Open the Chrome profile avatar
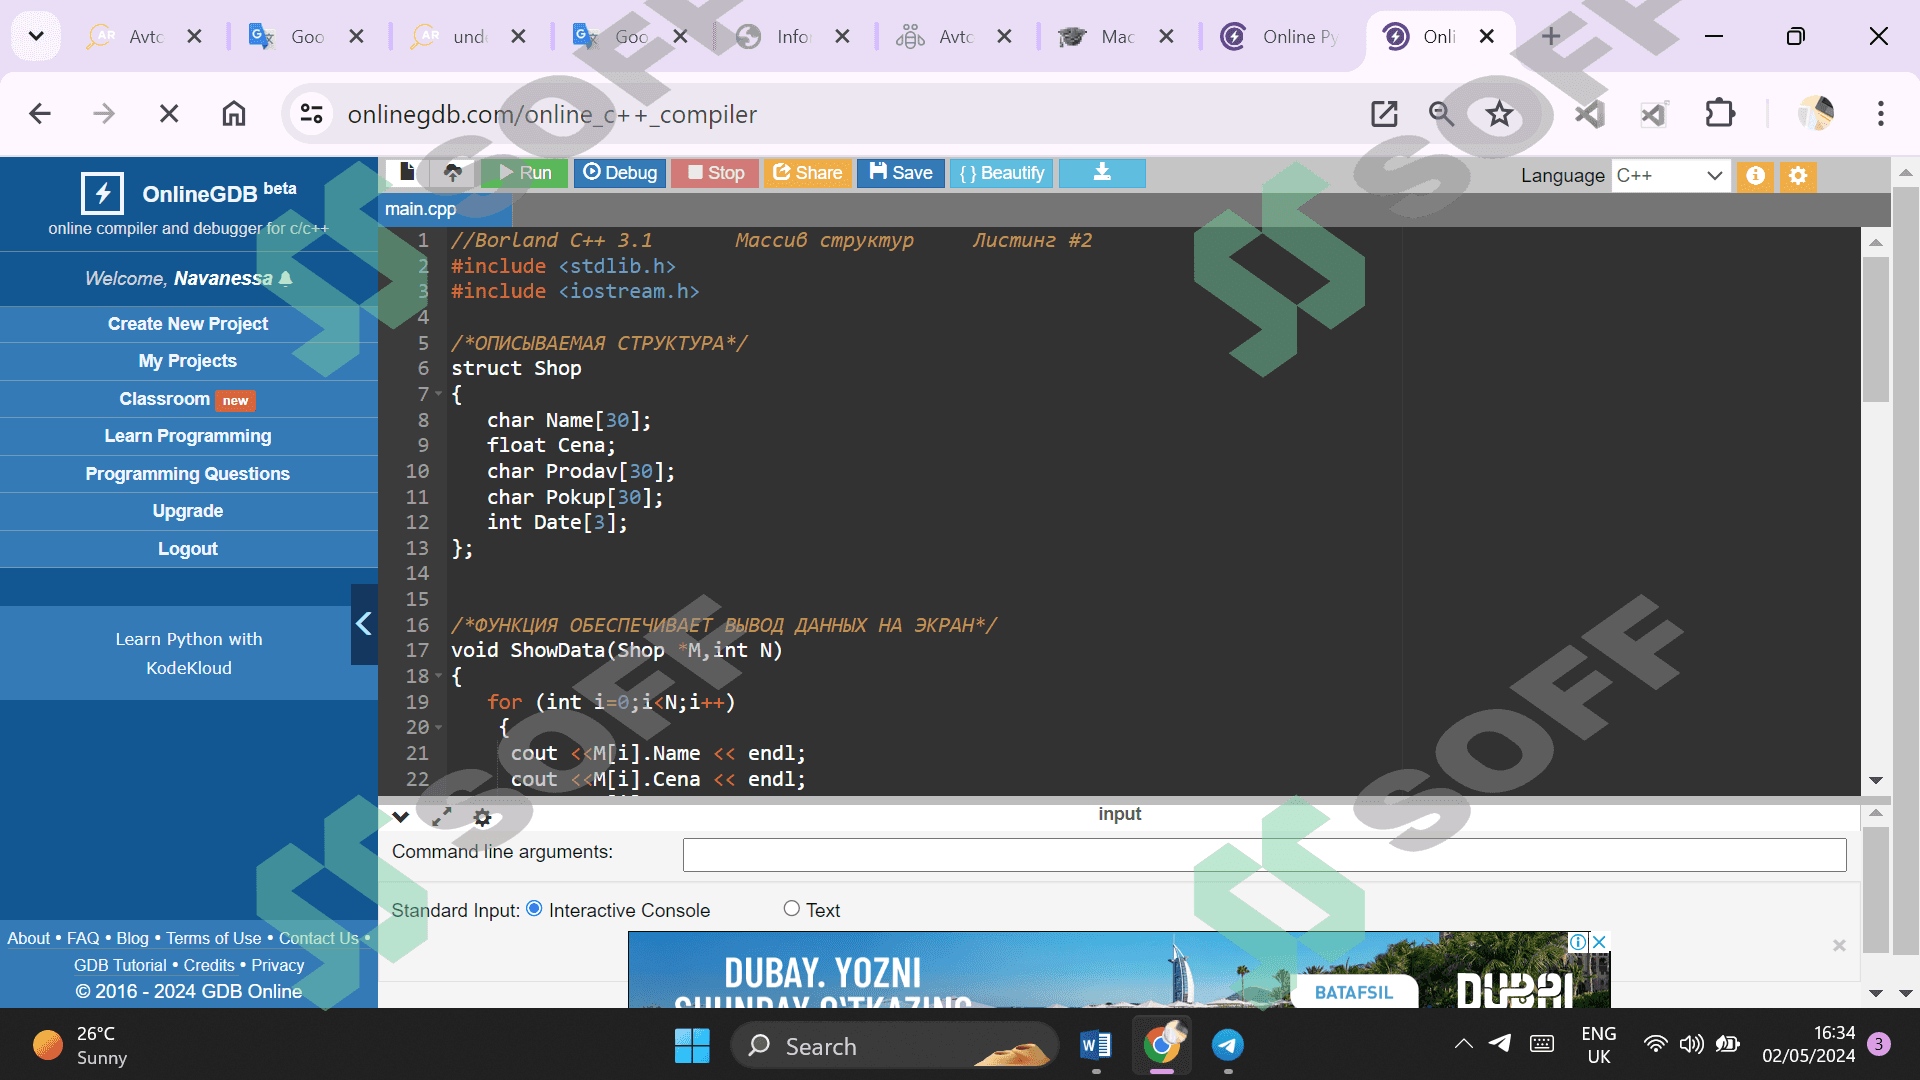 pos(1816,114)
